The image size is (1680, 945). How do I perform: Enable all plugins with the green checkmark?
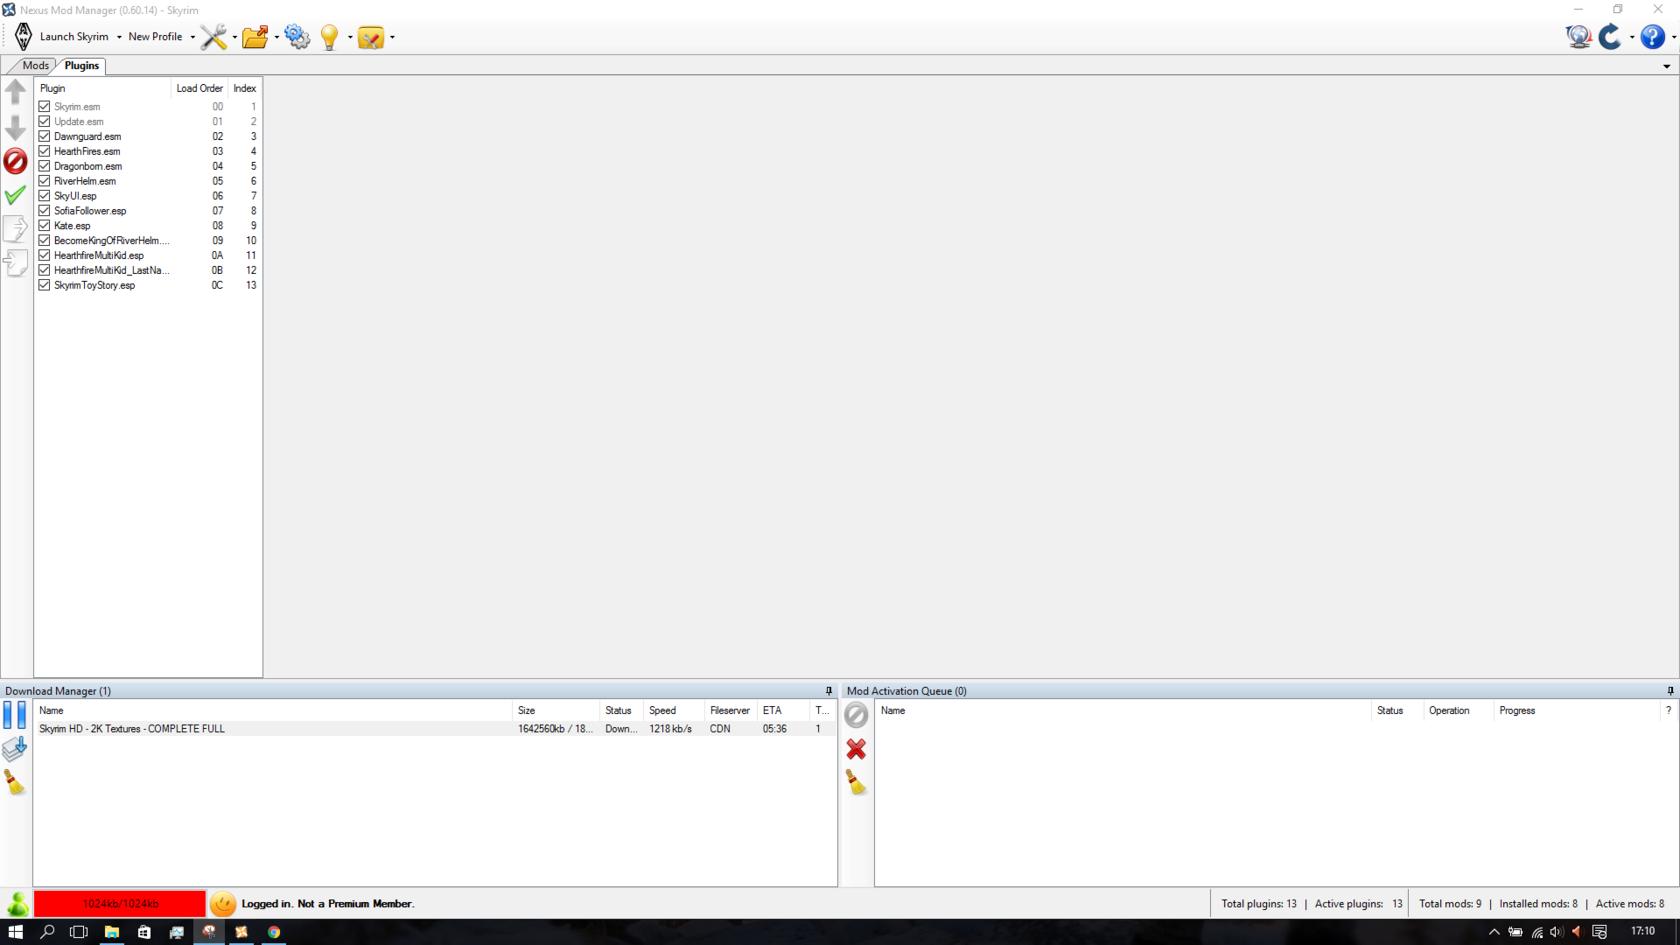[x=15, y=195]
